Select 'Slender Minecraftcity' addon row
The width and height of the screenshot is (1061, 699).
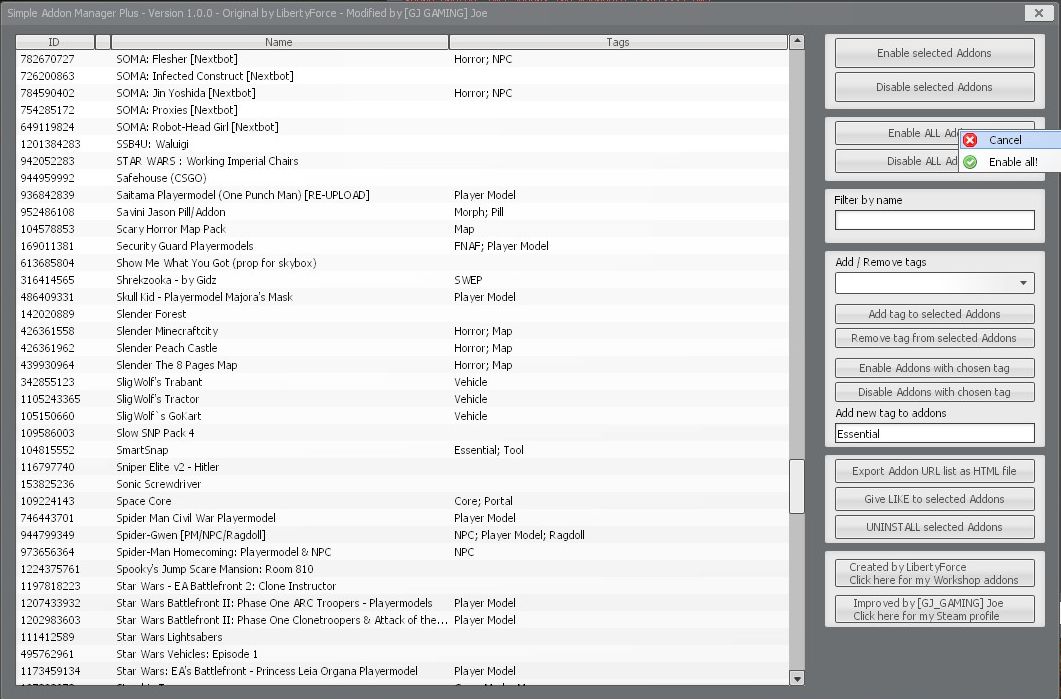tap(402, 331)
